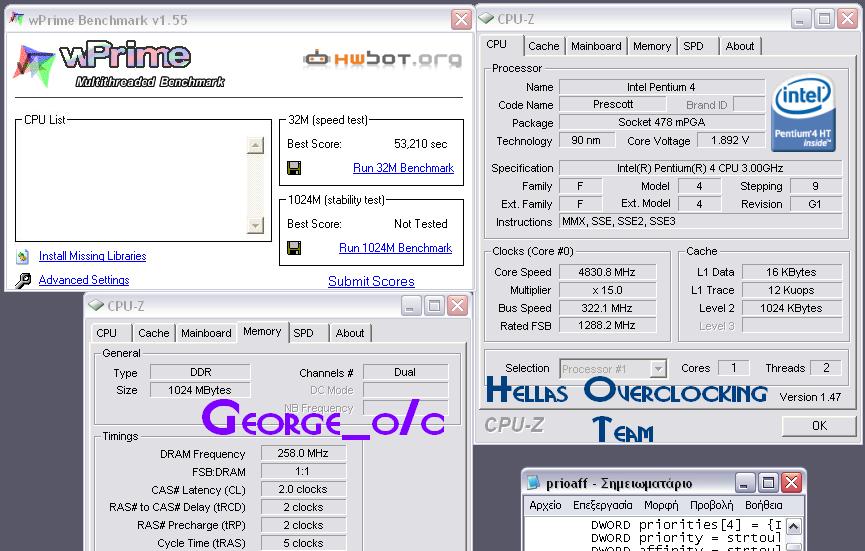Click the Rated FSB value 1288.2 MHz
The image size is (865, 551).
coord(607,325)
